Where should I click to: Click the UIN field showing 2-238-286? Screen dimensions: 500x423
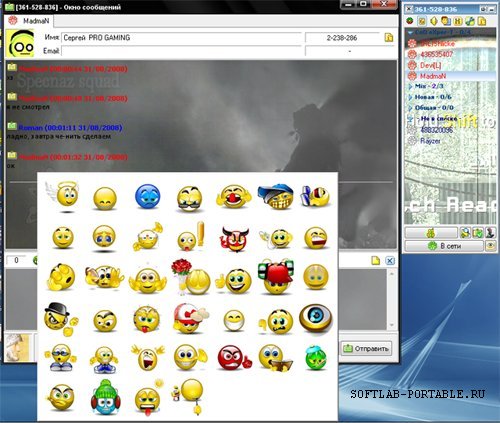(342, 38)
